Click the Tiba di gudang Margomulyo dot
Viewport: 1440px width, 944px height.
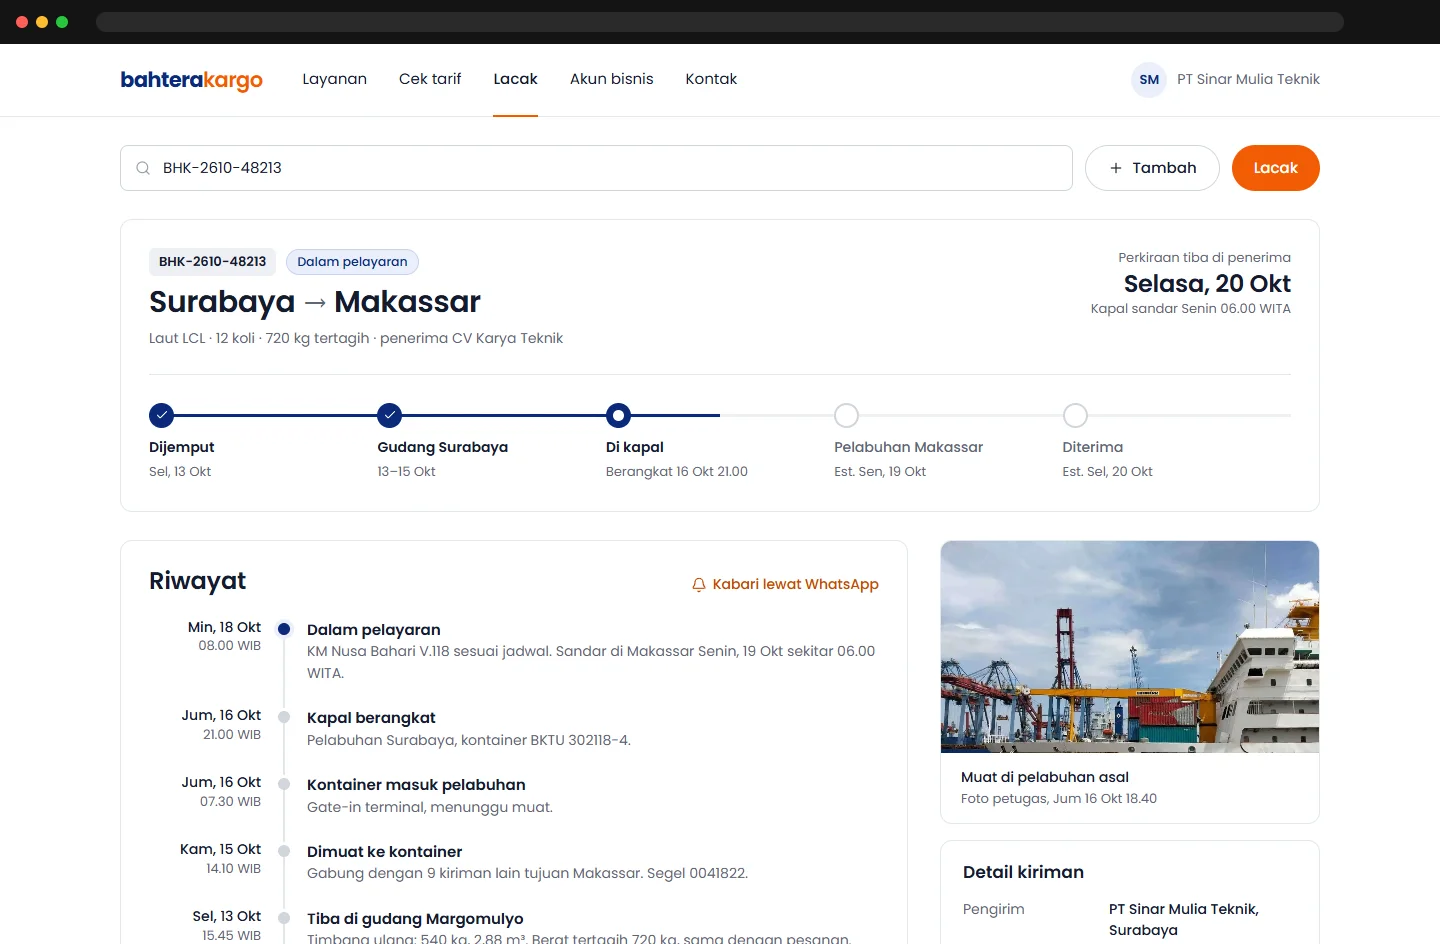(x=284, y=918)
